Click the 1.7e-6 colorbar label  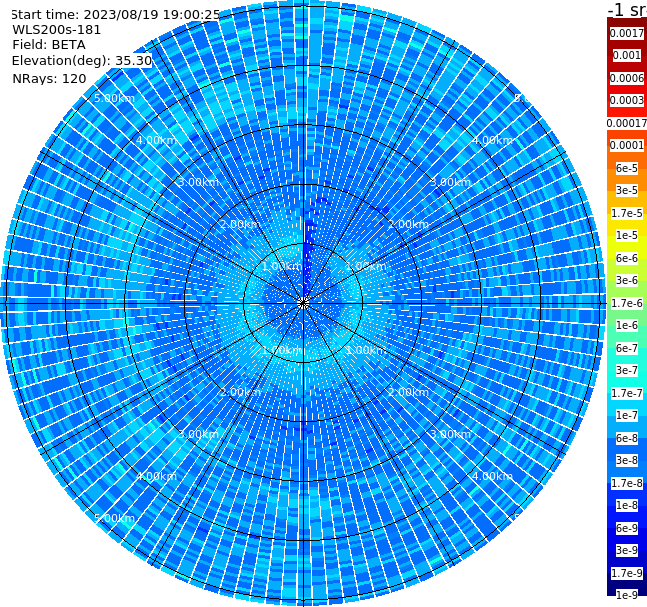click(627, 303)
